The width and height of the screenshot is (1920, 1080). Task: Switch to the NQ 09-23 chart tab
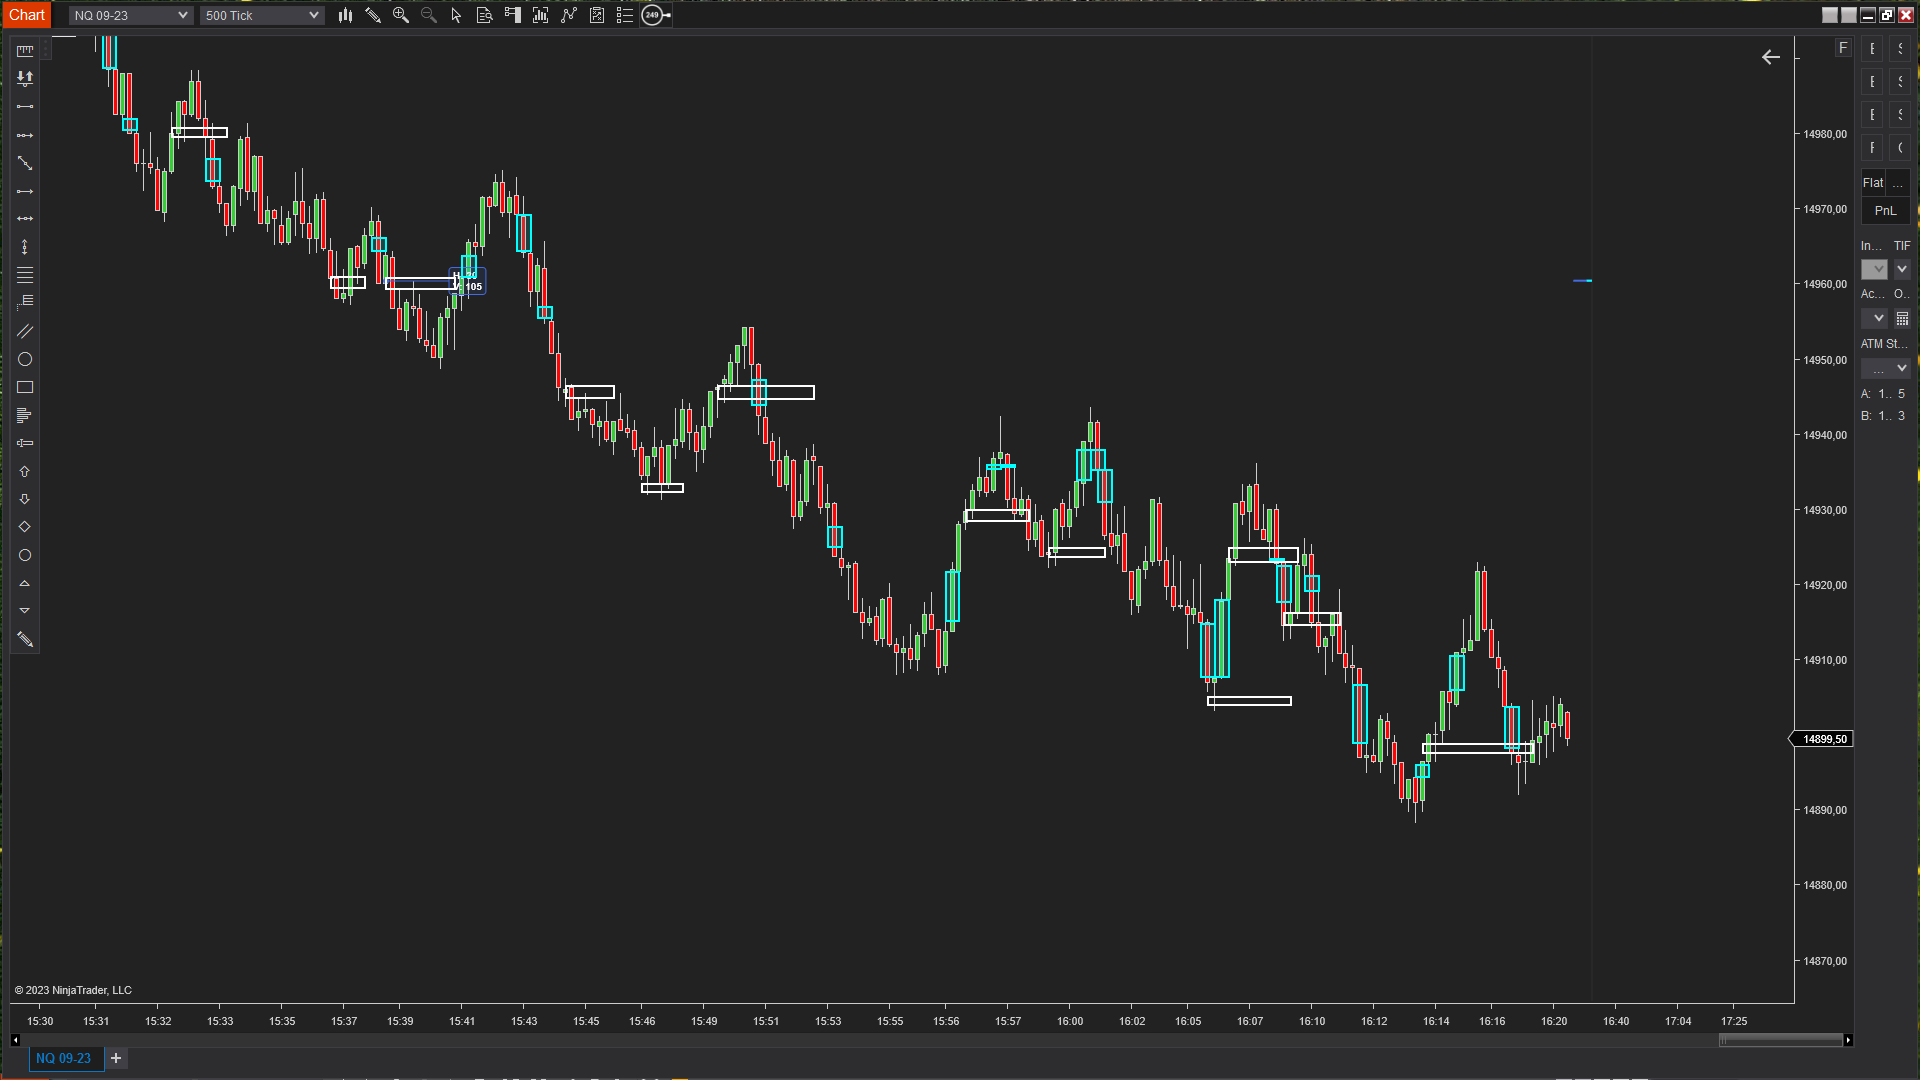(64, 1058)
